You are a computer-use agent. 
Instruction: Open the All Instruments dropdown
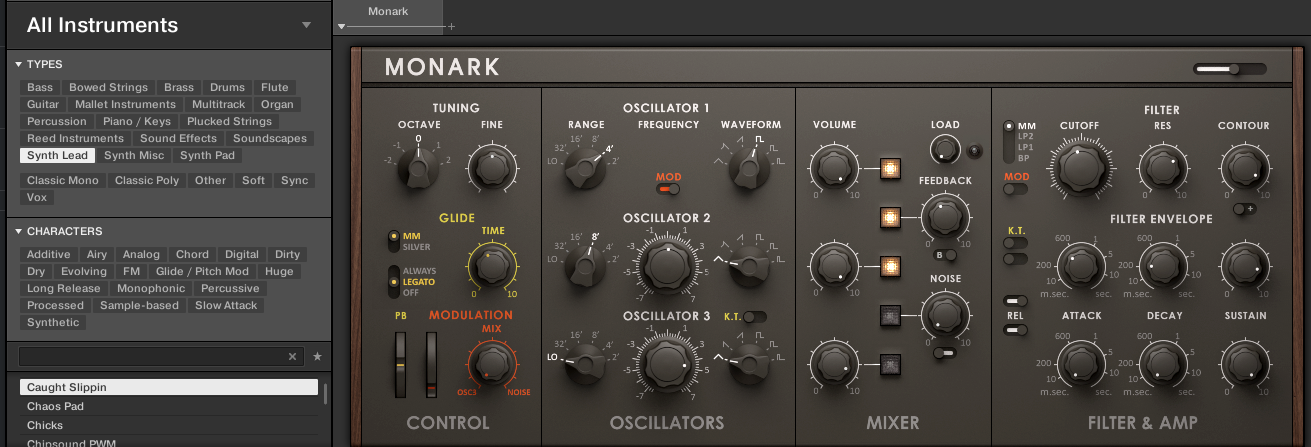click(x=306, y=25)
